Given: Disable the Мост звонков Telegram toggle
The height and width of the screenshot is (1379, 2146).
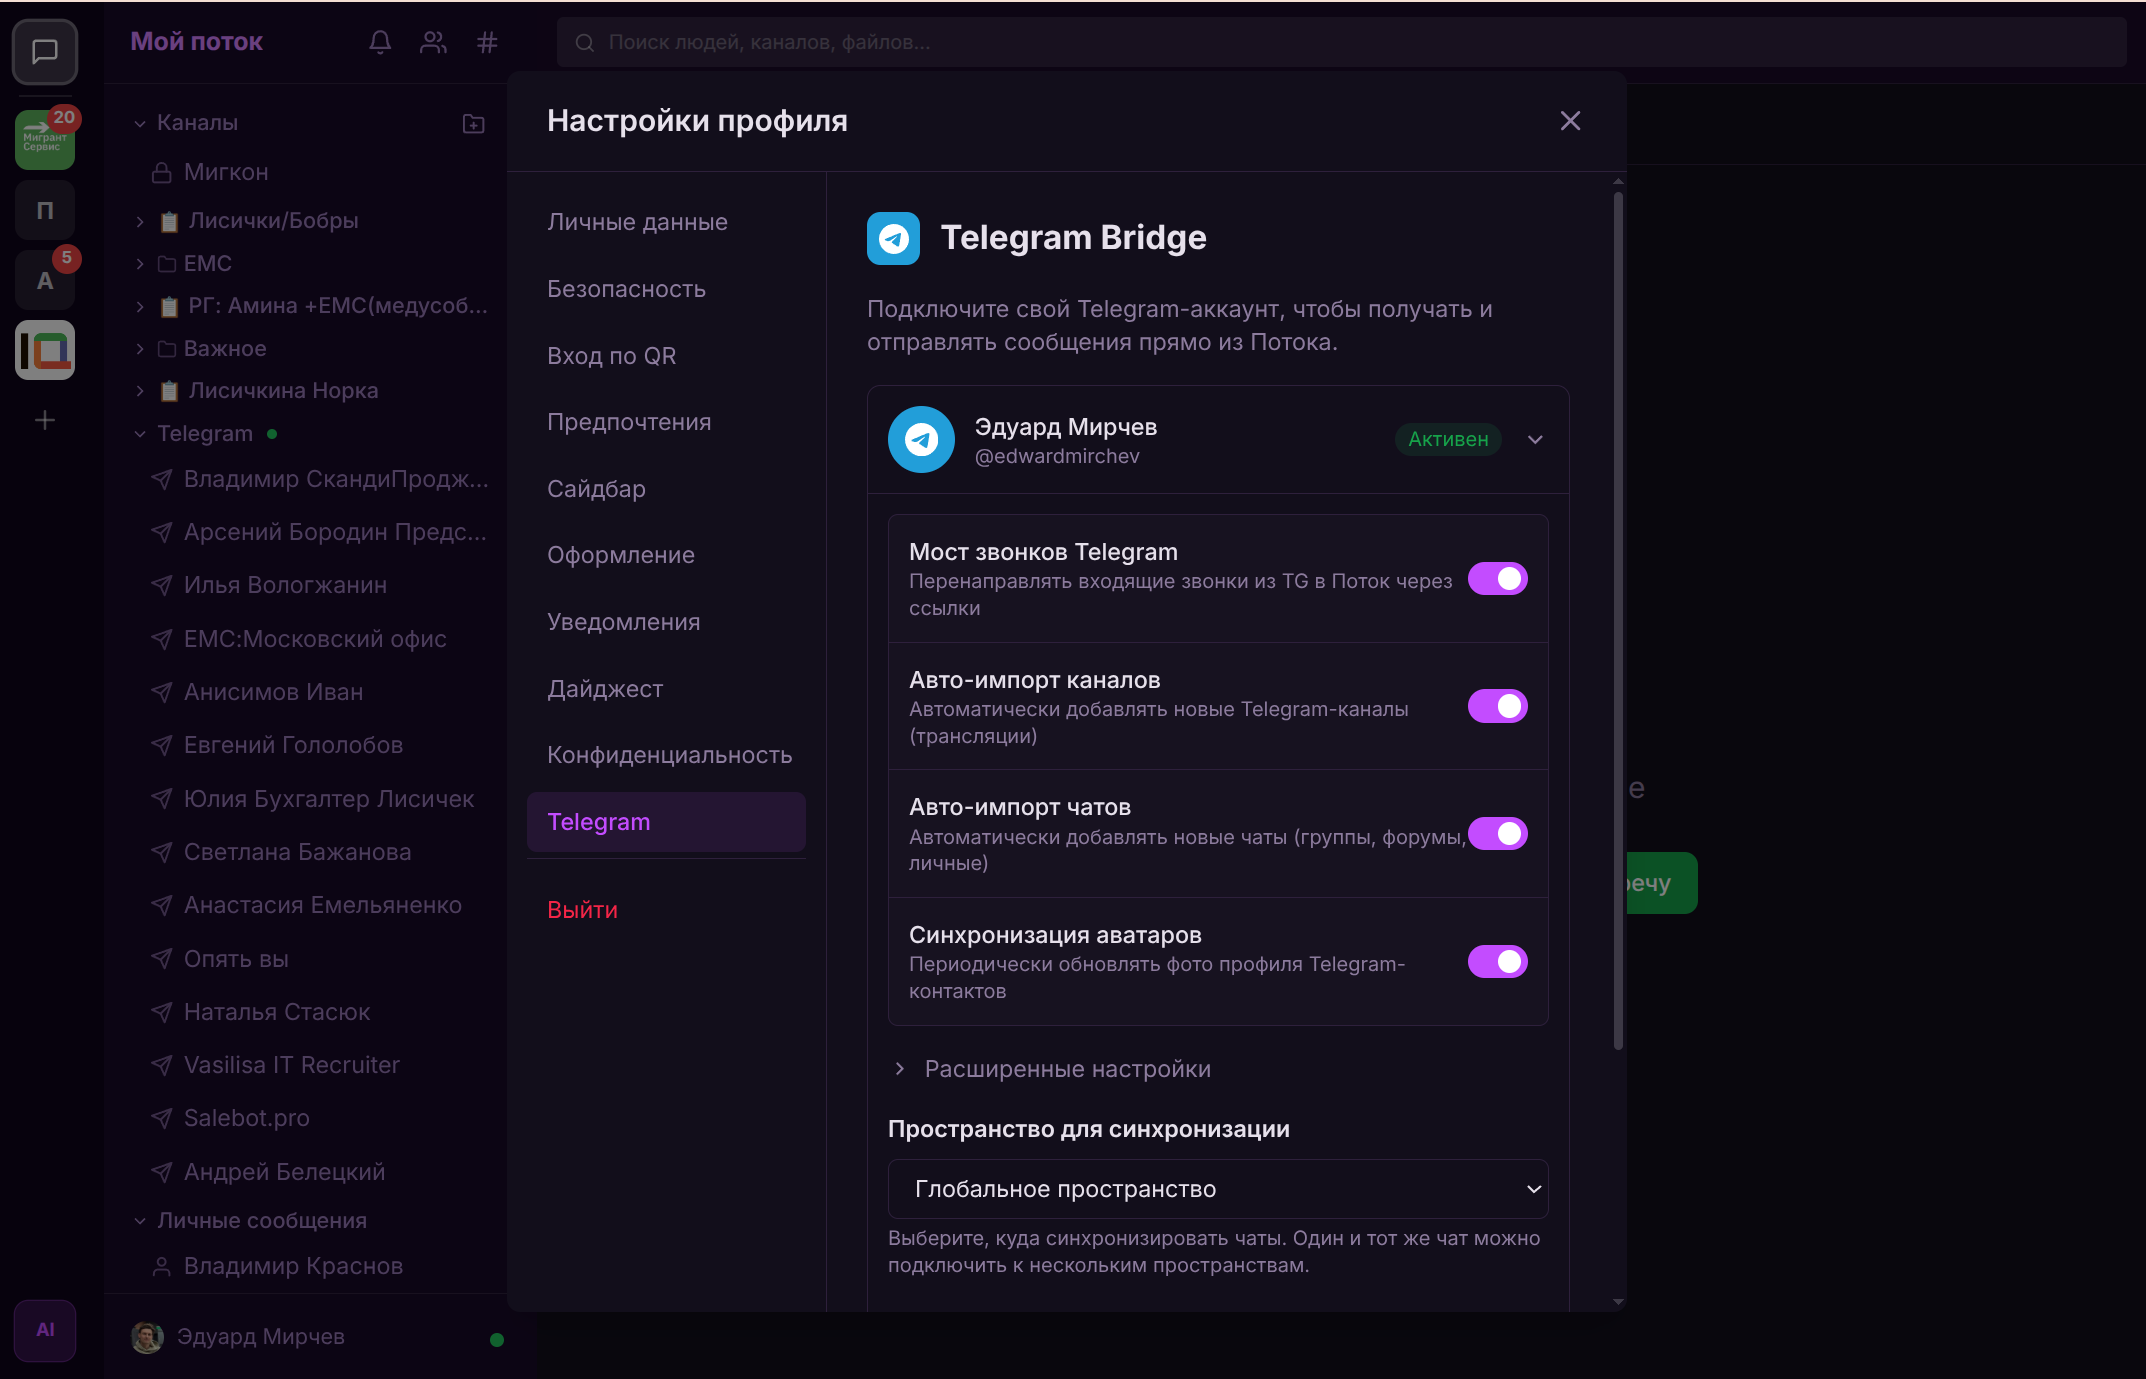Looking at the screenshot, I should [x=1497, y=579].
